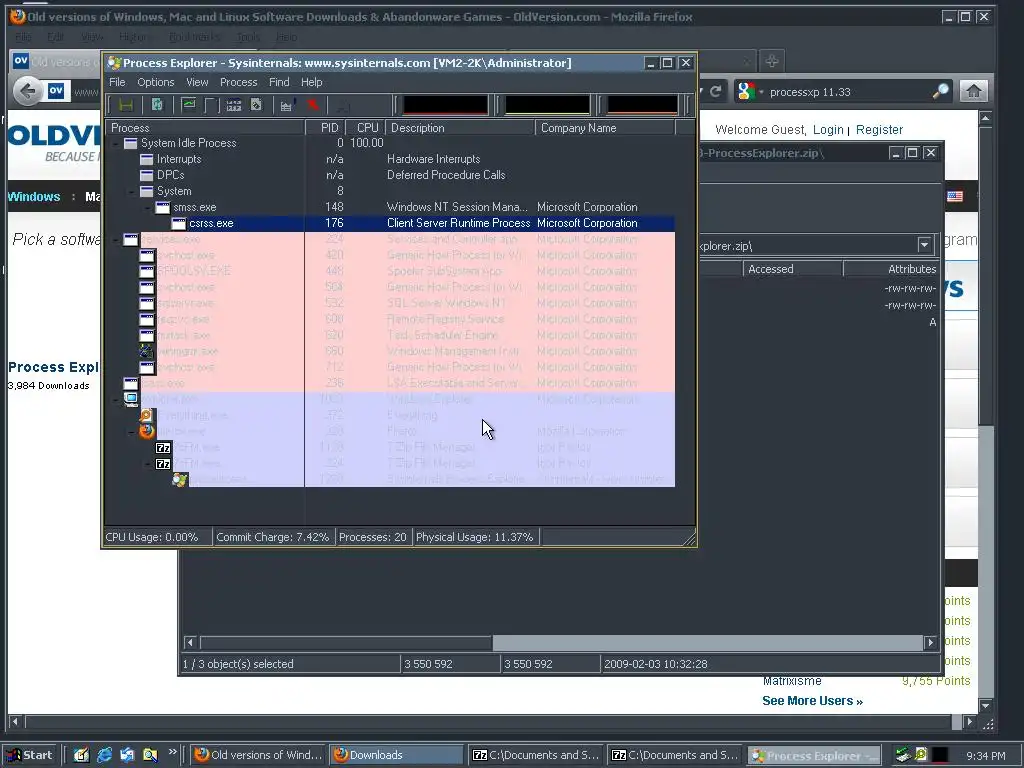Viewport: 1024px width, 768px height.
Task: Click the Start button on taskbar
Action: pyautogui.click(x=31, y=755)
